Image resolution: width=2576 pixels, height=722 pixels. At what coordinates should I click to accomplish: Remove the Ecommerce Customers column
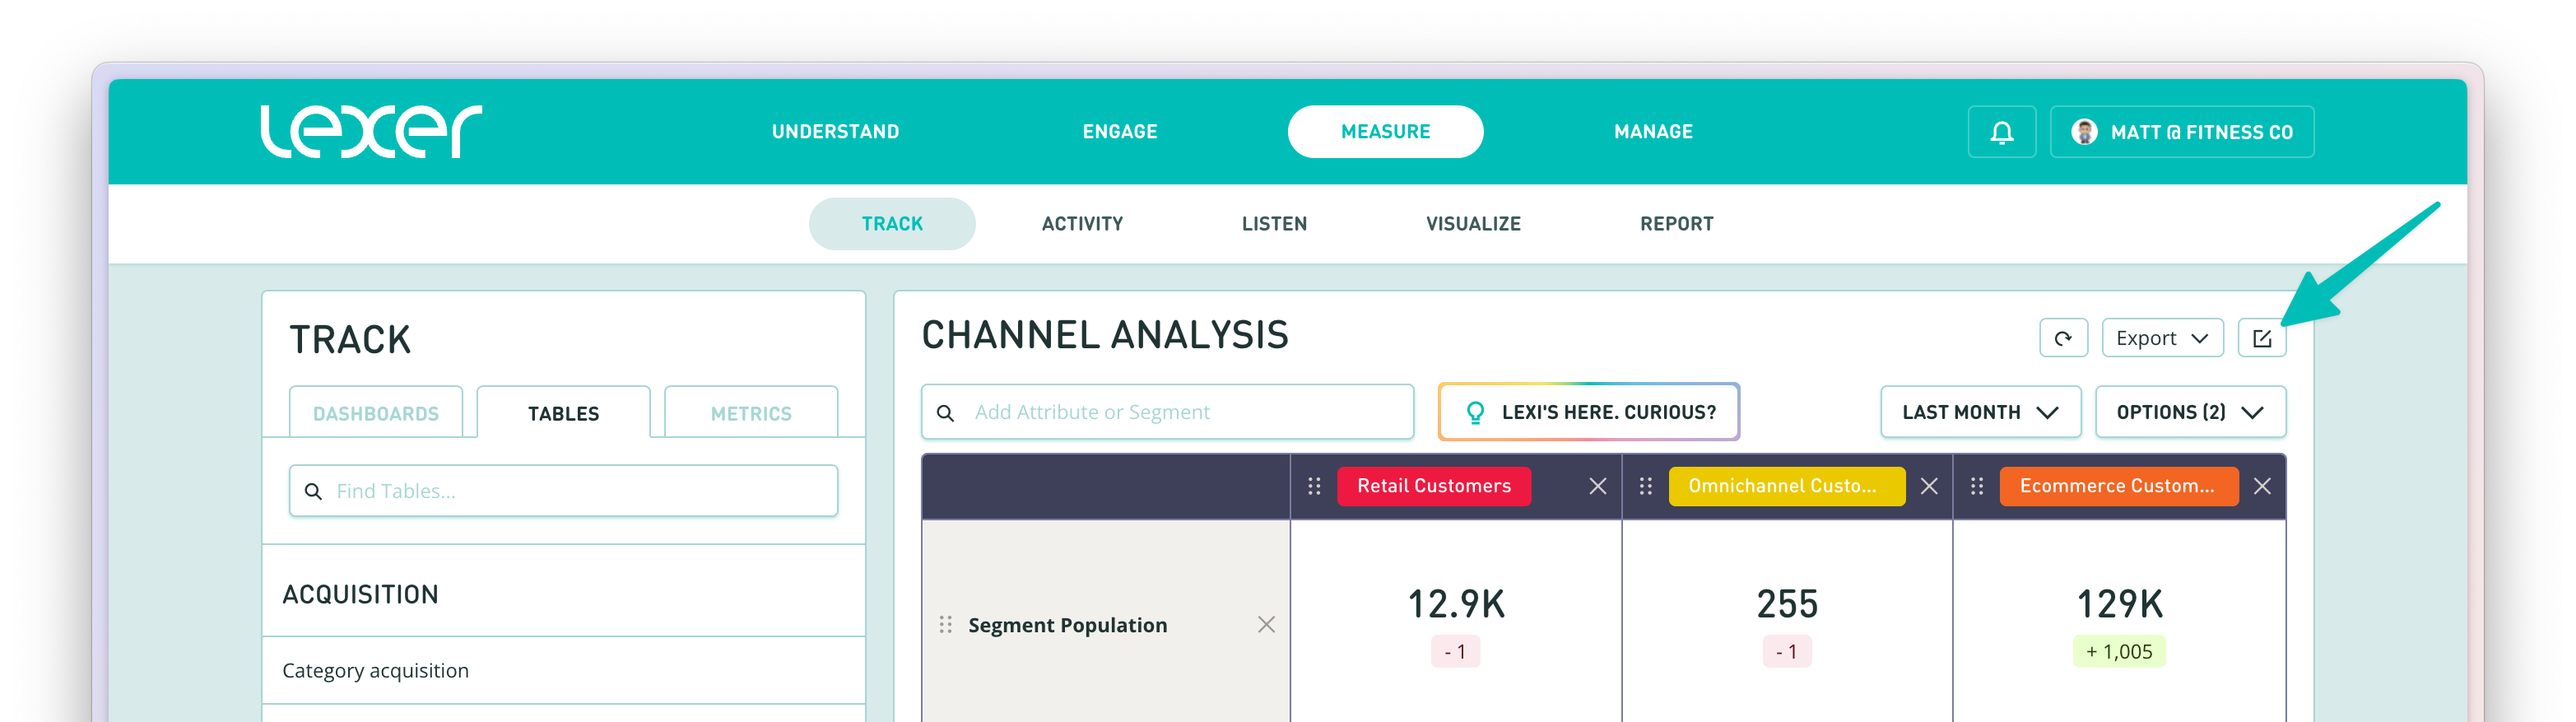[x=2262, y=486]
